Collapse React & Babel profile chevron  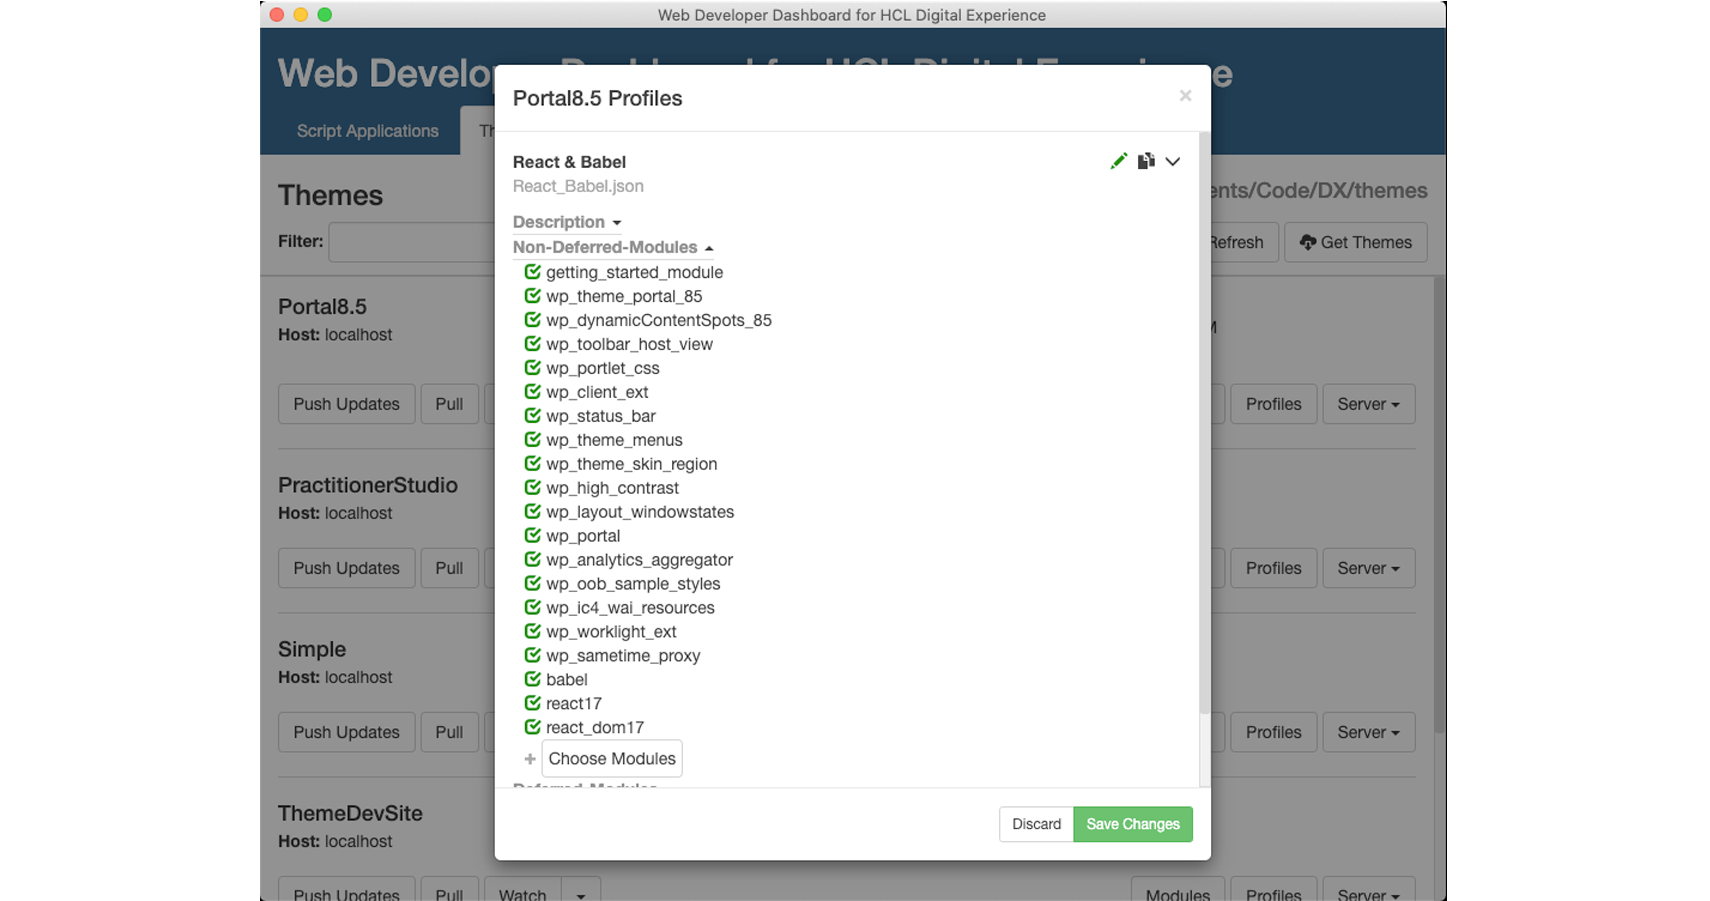1173,161
